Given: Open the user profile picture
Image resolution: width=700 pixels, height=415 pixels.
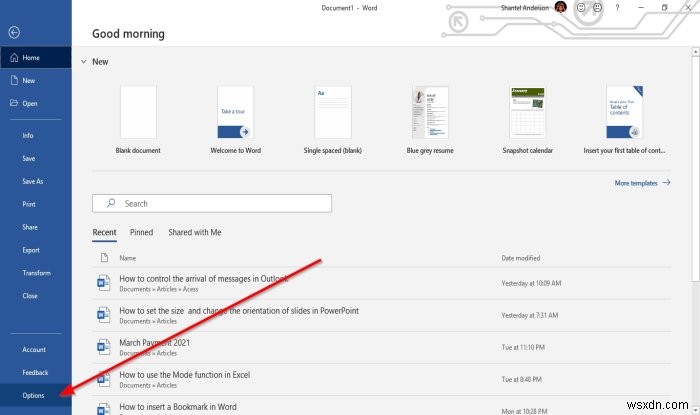Looking at the screenshot, I should pyautogui.click(x=561, y=7).
